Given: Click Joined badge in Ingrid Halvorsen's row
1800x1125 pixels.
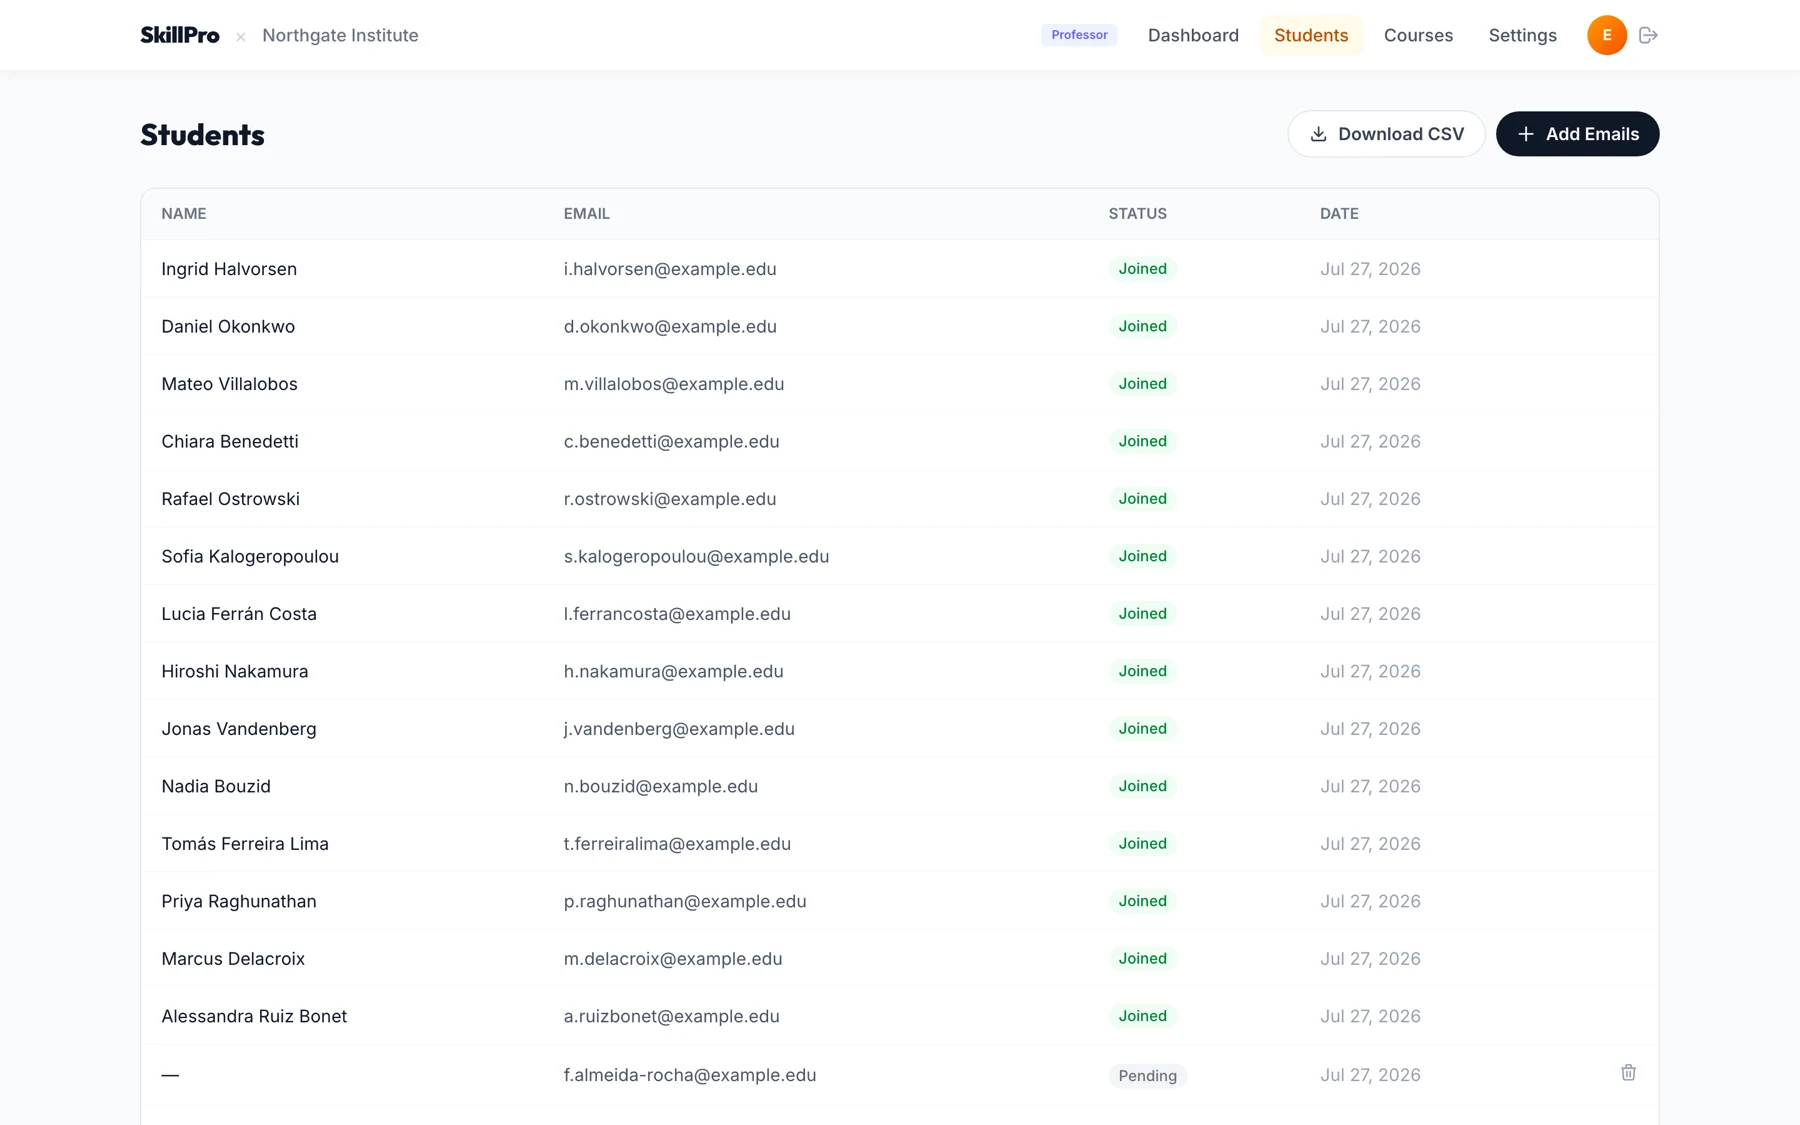Looking at the screenshot, I should coord(1142,269).
